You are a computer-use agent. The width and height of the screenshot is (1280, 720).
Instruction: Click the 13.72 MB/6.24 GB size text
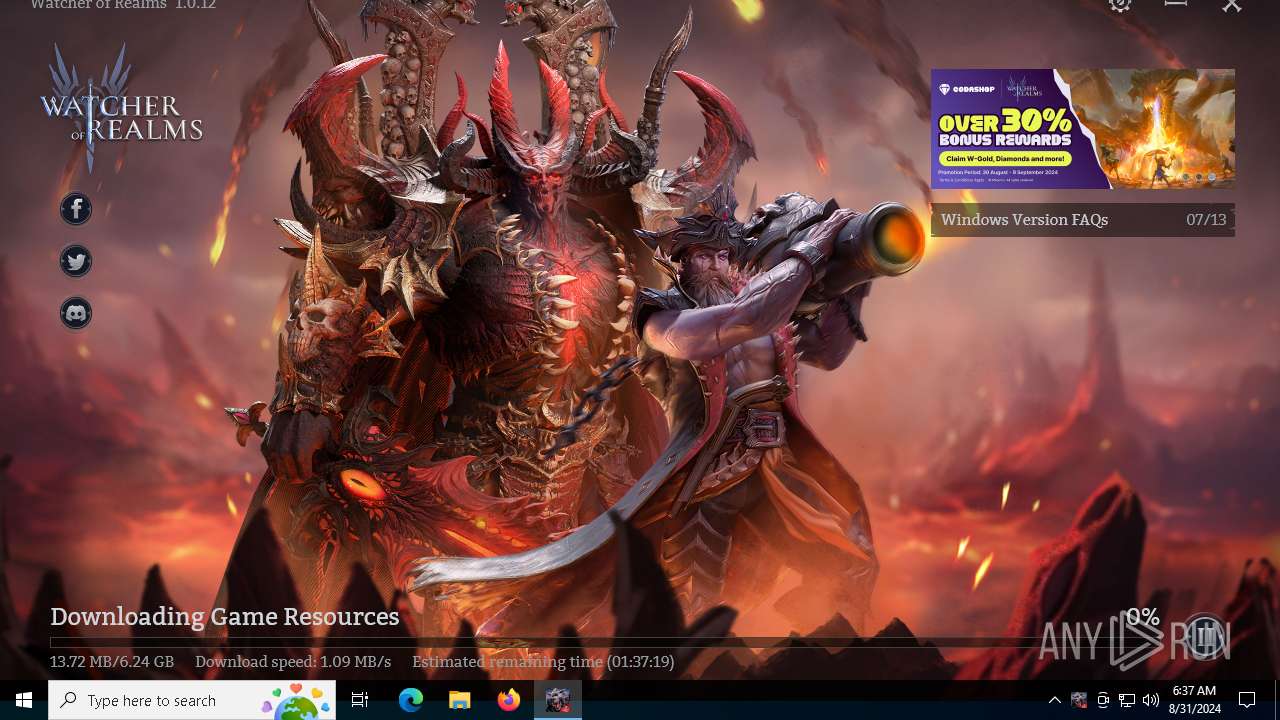112,662
